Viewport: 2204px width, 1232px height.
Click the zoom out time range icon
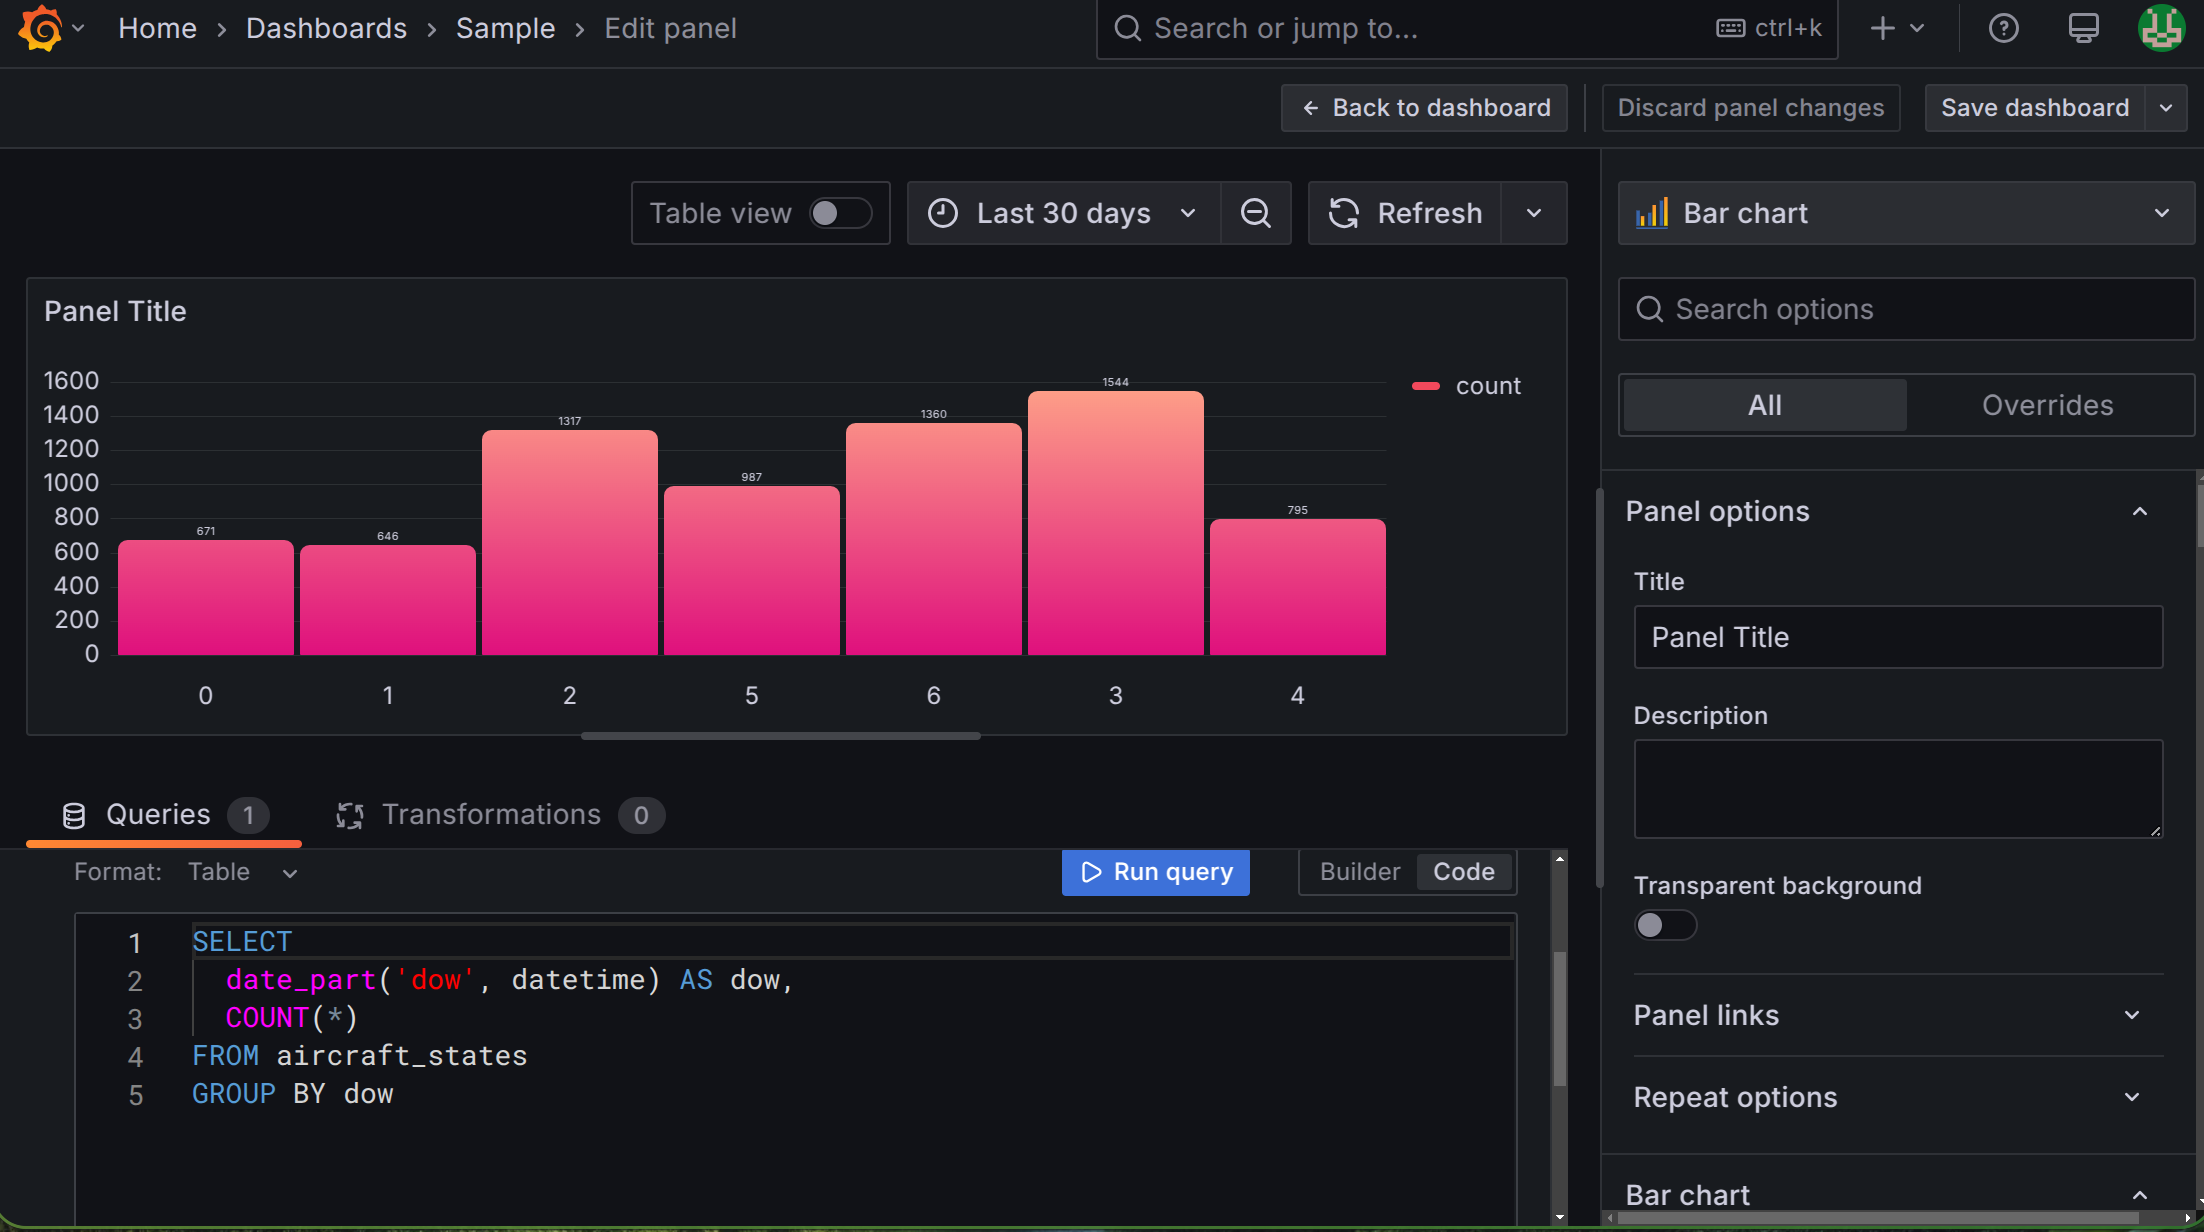(x=1256, y=213)
